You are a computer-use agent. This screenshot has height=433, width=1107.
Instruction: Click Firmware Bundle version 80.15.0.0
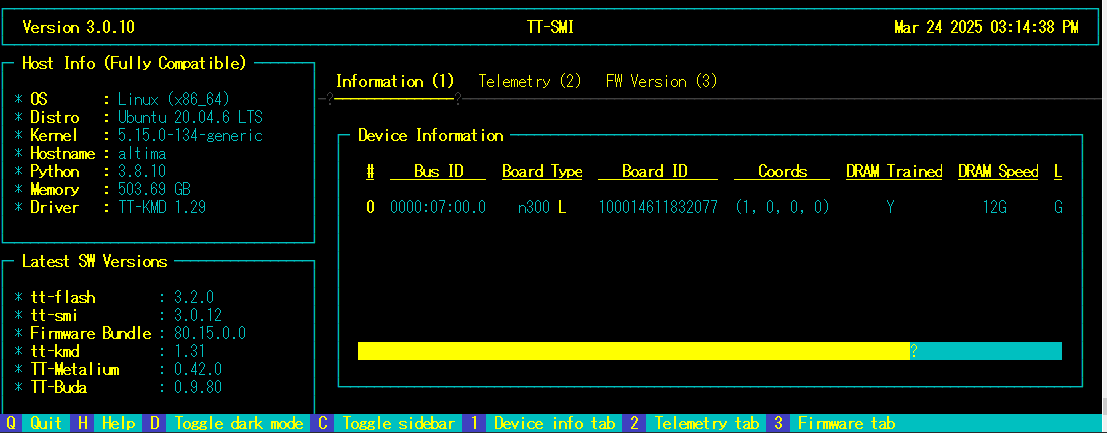pos(210,333)
